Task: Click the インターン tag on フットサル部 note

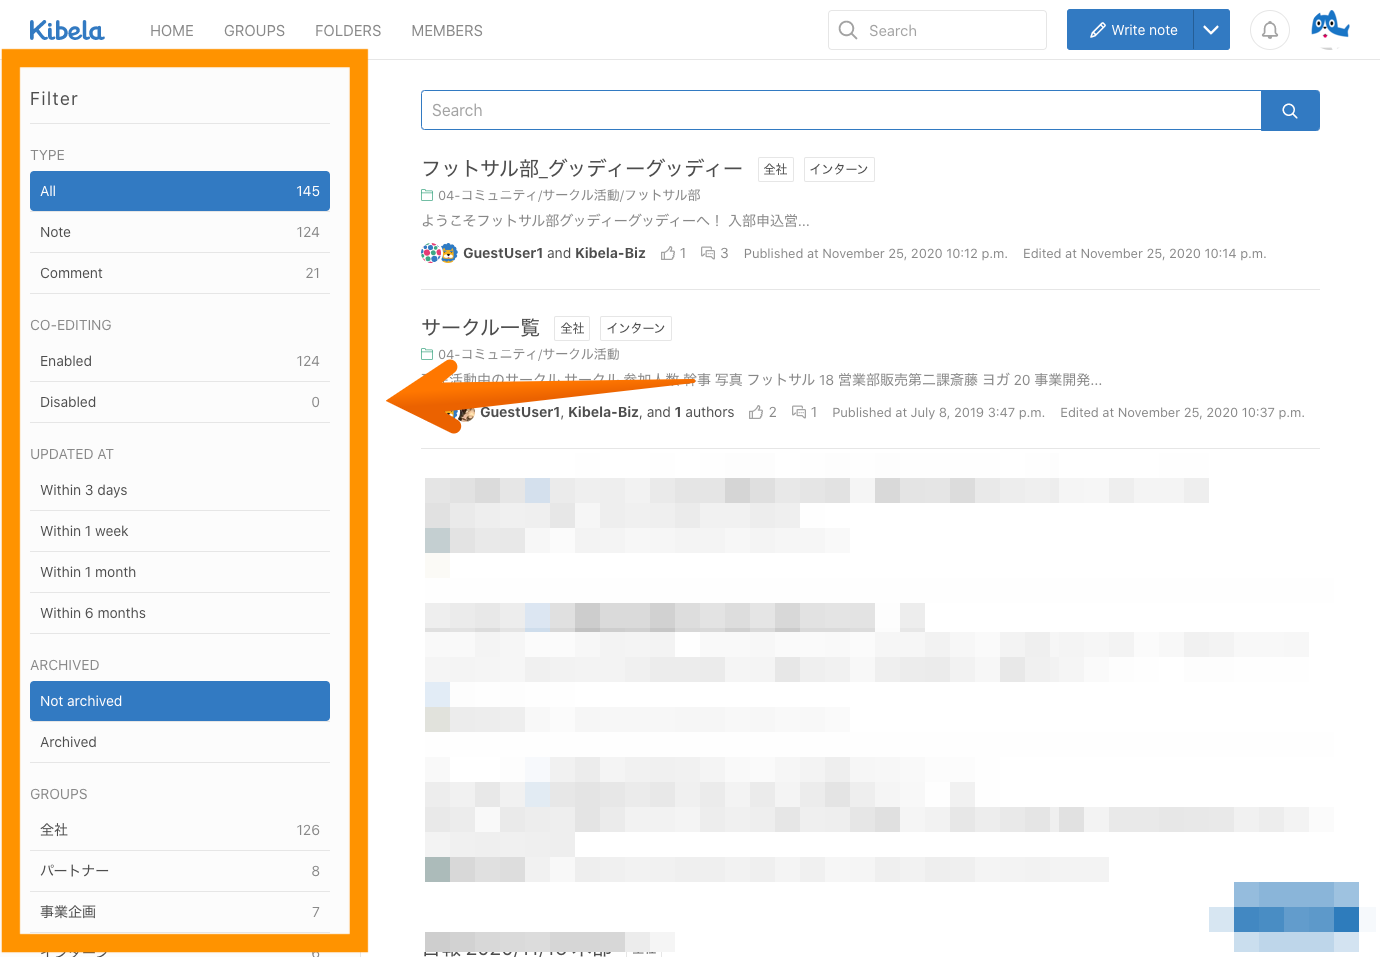Action: point(838,169)
